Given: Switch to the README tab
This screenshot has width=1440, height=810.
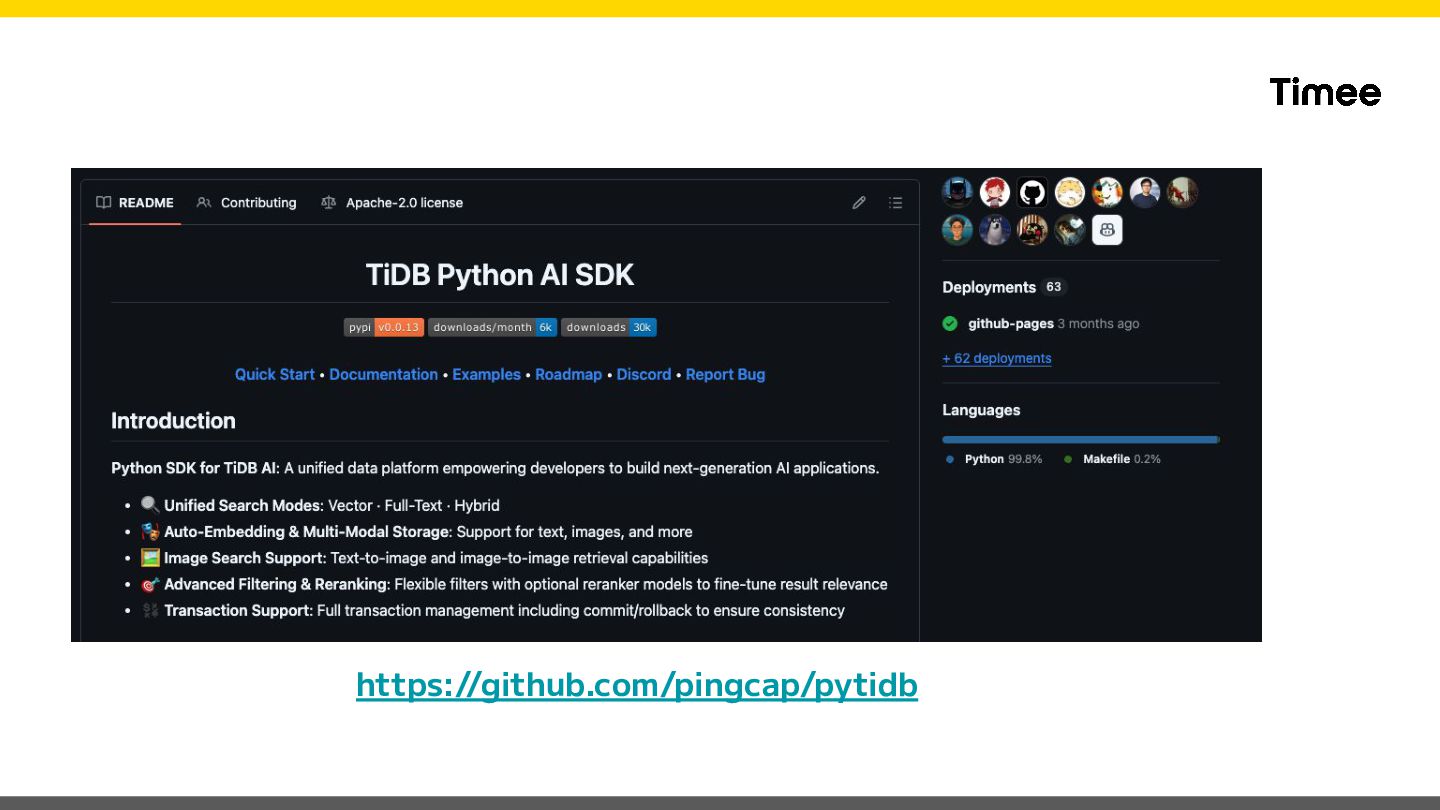Looking at the screenshot, I should [135, 202].
